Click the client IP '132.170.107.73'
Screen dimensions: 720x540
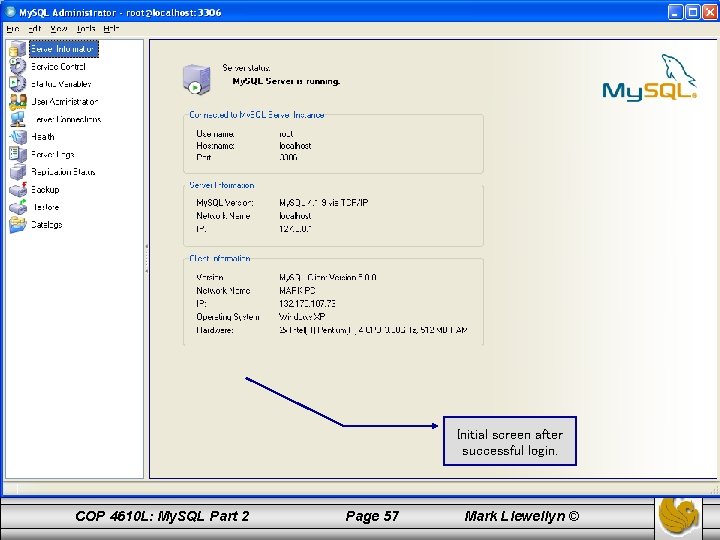pos(307,304)
